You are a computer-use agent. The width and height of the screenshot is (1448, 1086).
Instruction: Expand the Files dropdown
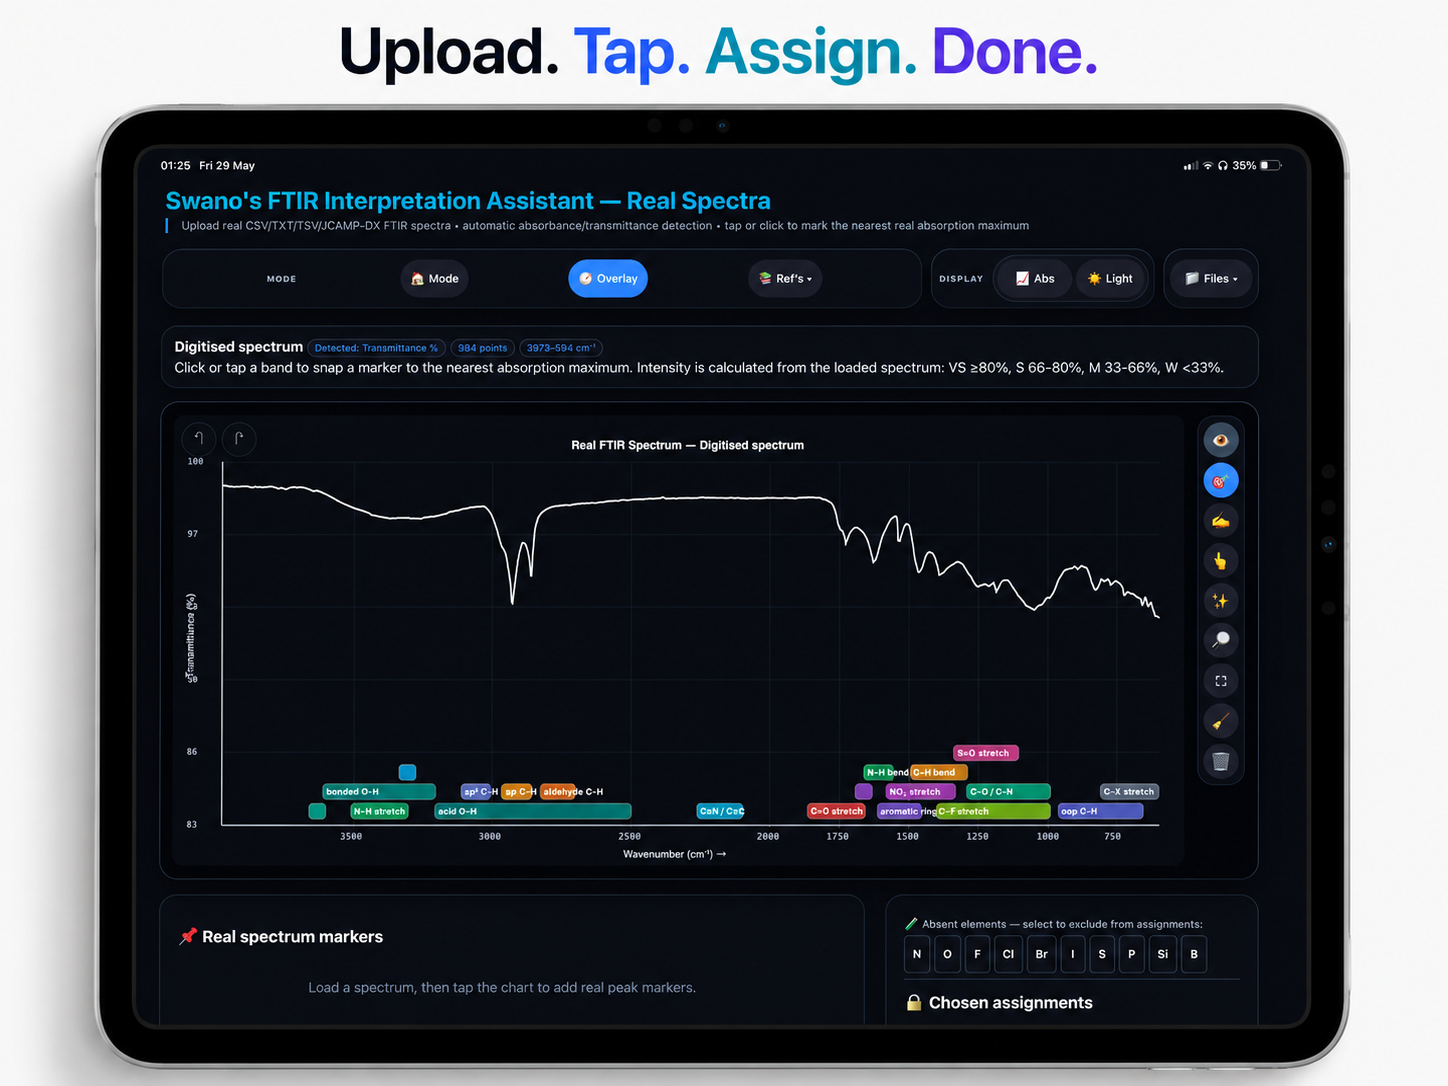tap(1211, 279)
